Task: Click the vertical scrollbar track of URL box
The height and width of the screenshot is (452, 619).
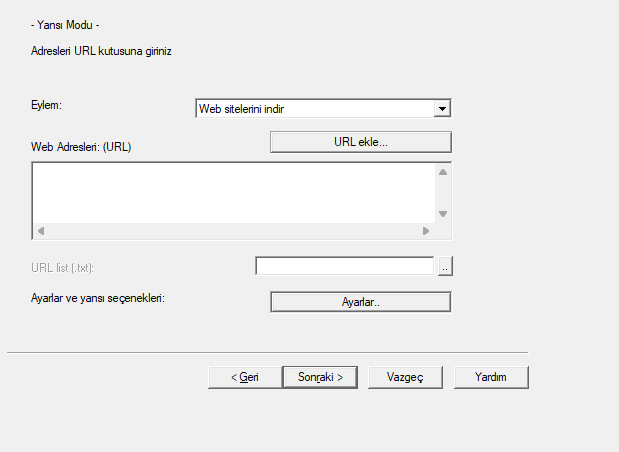Action: pos(442,192)
